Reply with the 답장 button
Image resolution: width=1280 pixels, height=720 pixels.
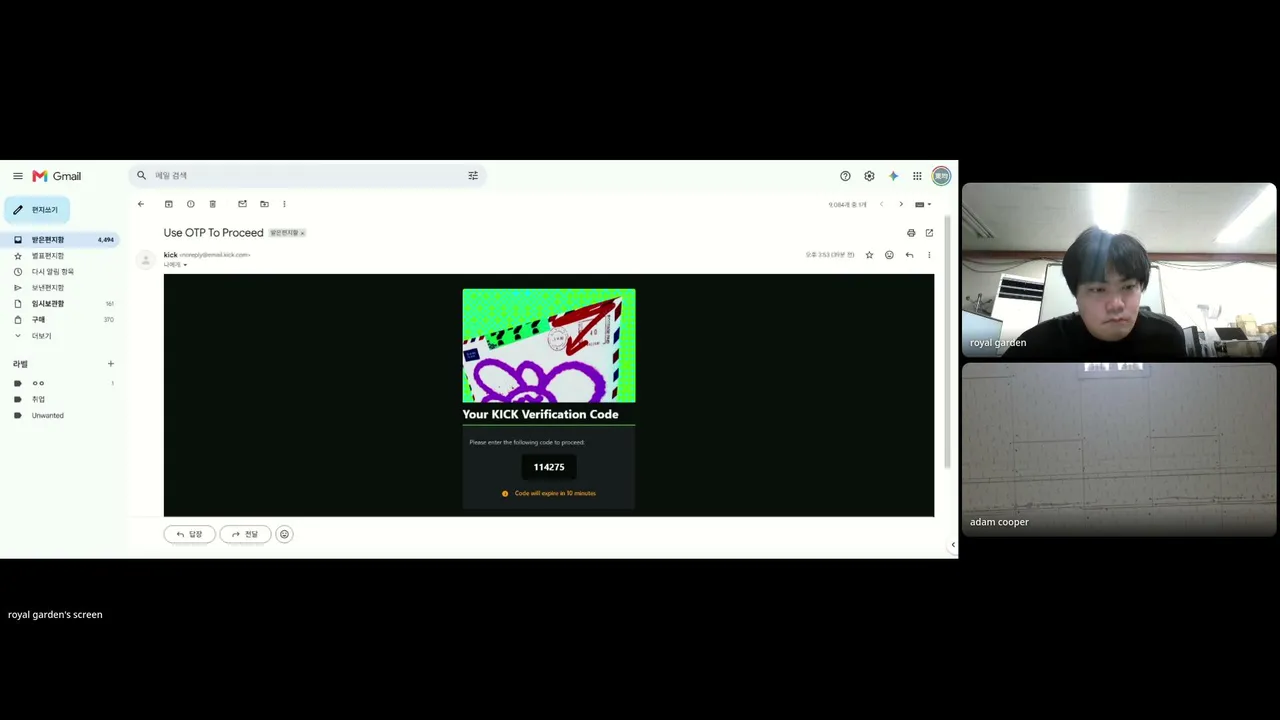(x=190, y=534)
